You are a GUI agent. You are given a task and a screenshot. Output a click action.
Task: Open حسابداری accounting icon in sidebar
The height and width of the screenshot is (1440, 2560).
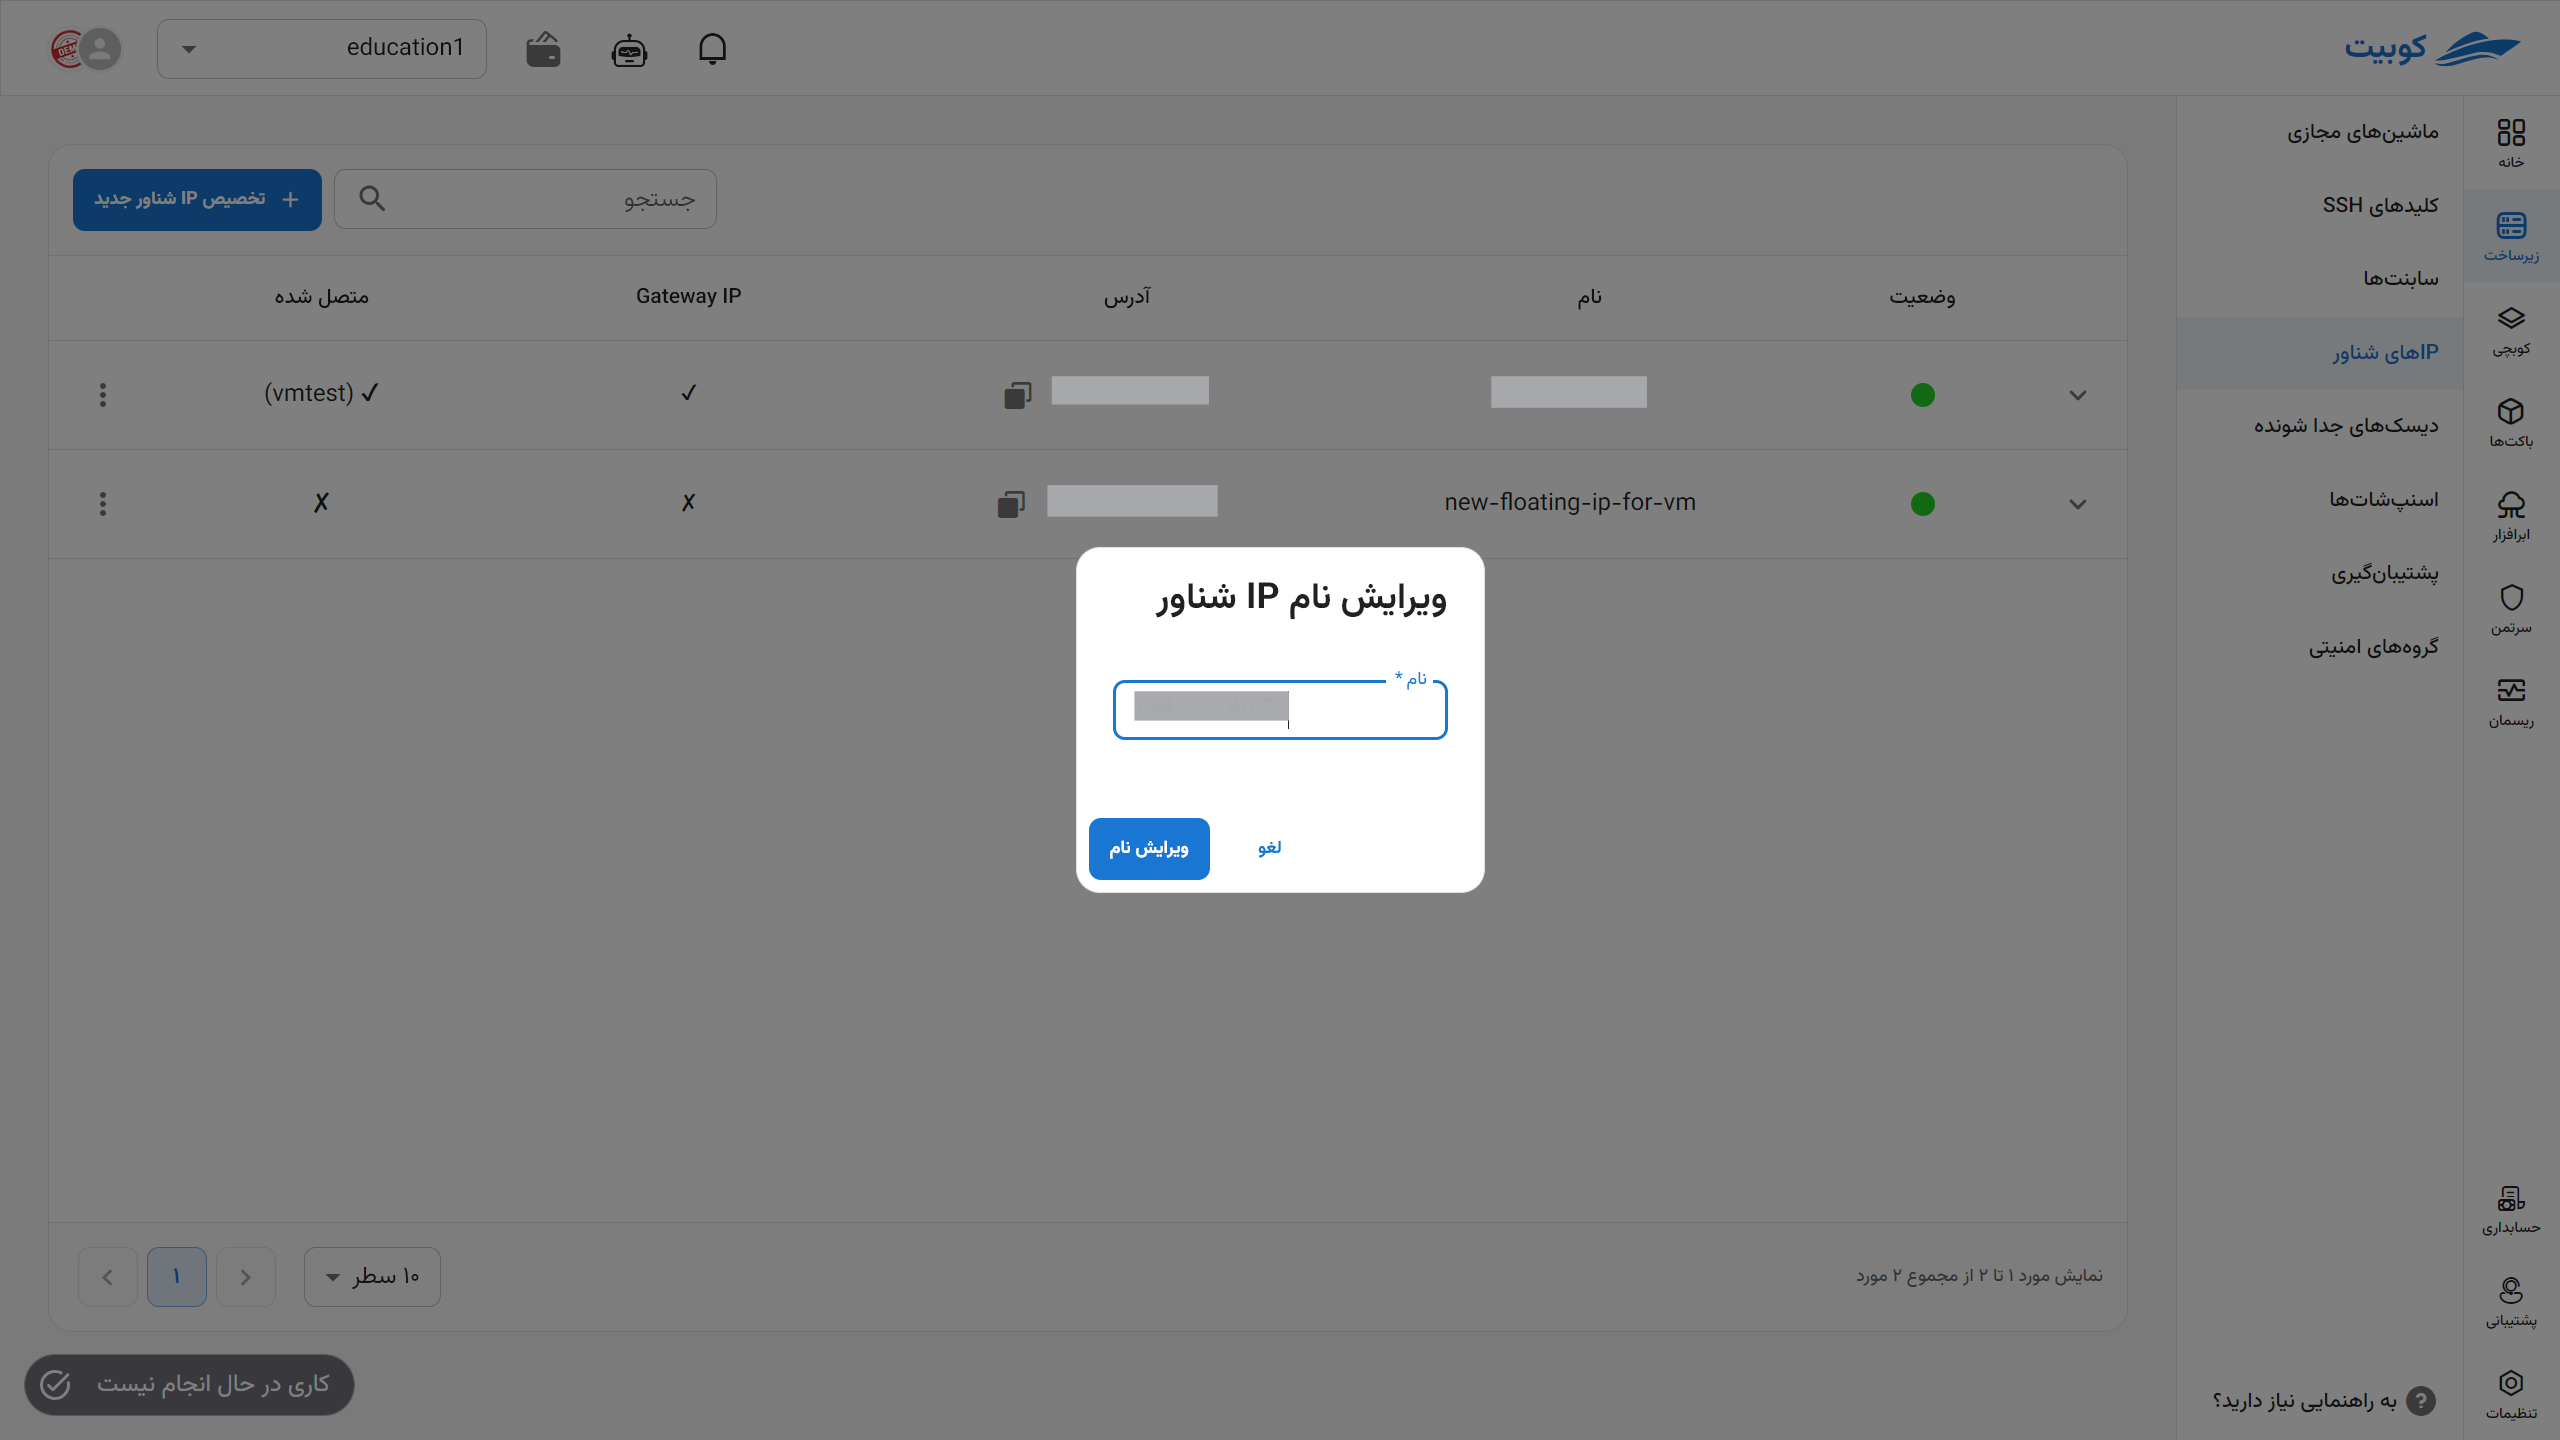(2511, 1209)
